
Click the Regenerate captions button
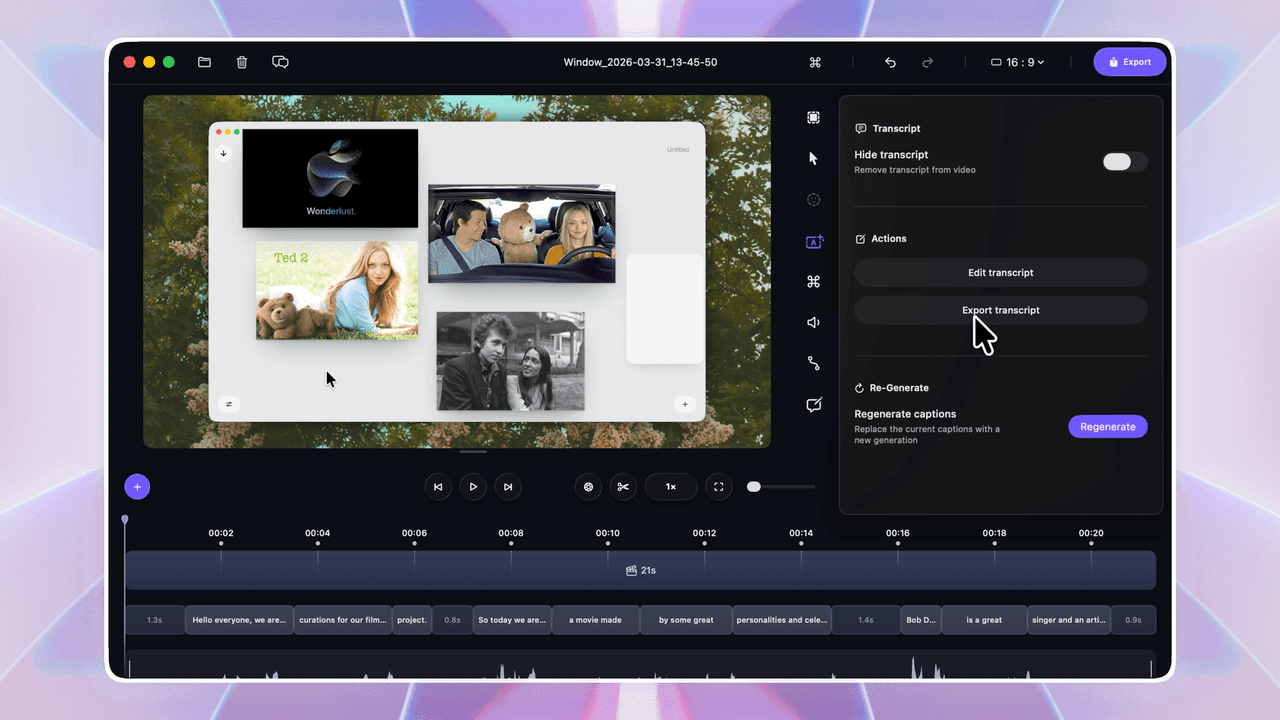click(x=1107, y=427)
